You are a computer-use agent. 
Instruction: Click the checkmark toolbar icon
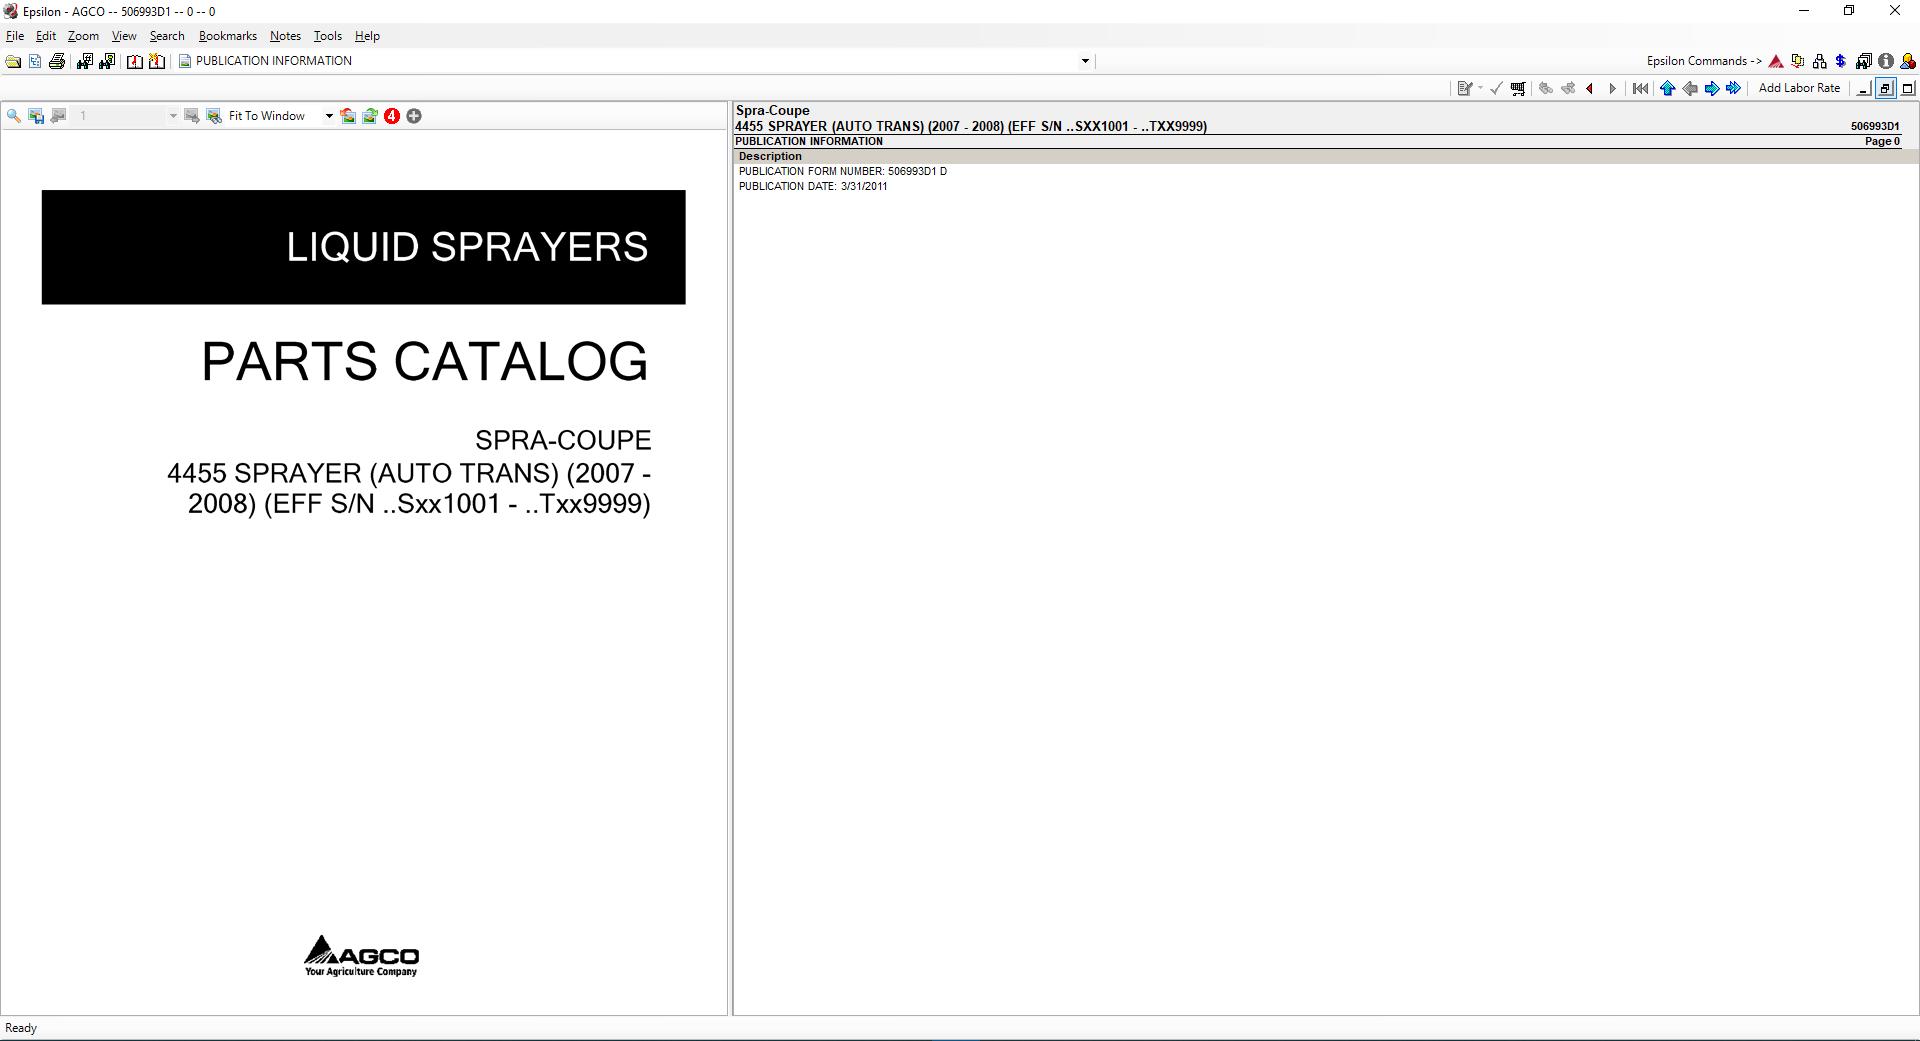pyautogui.click(x=1496, y=88)
